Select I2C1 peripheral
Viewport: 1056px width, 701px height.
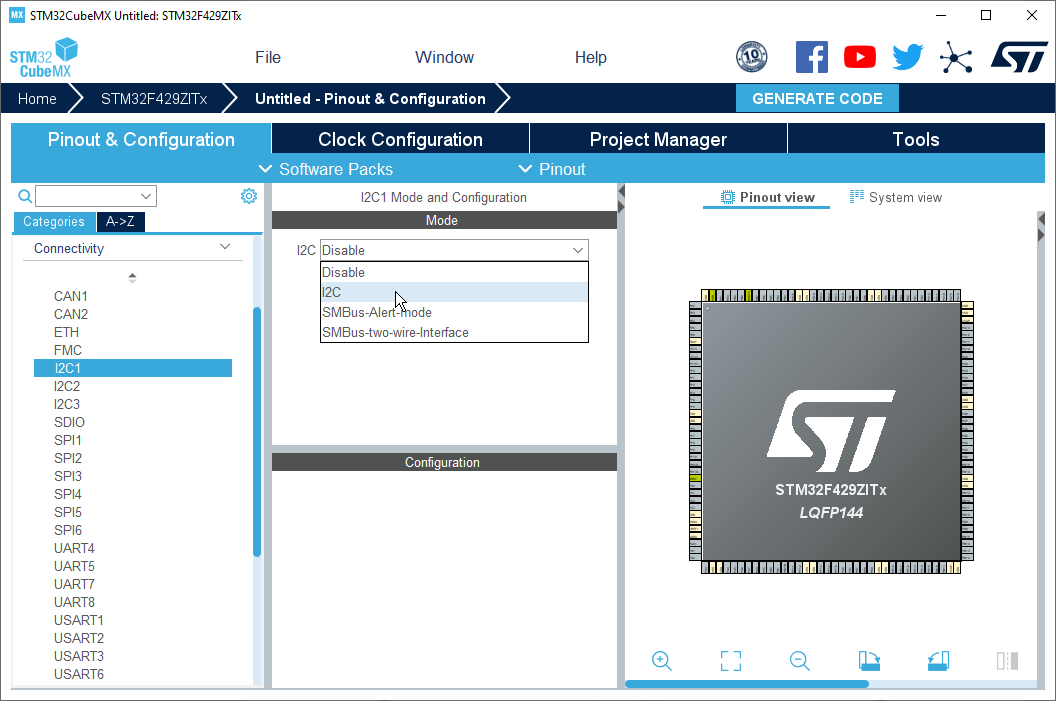[133, 368]
